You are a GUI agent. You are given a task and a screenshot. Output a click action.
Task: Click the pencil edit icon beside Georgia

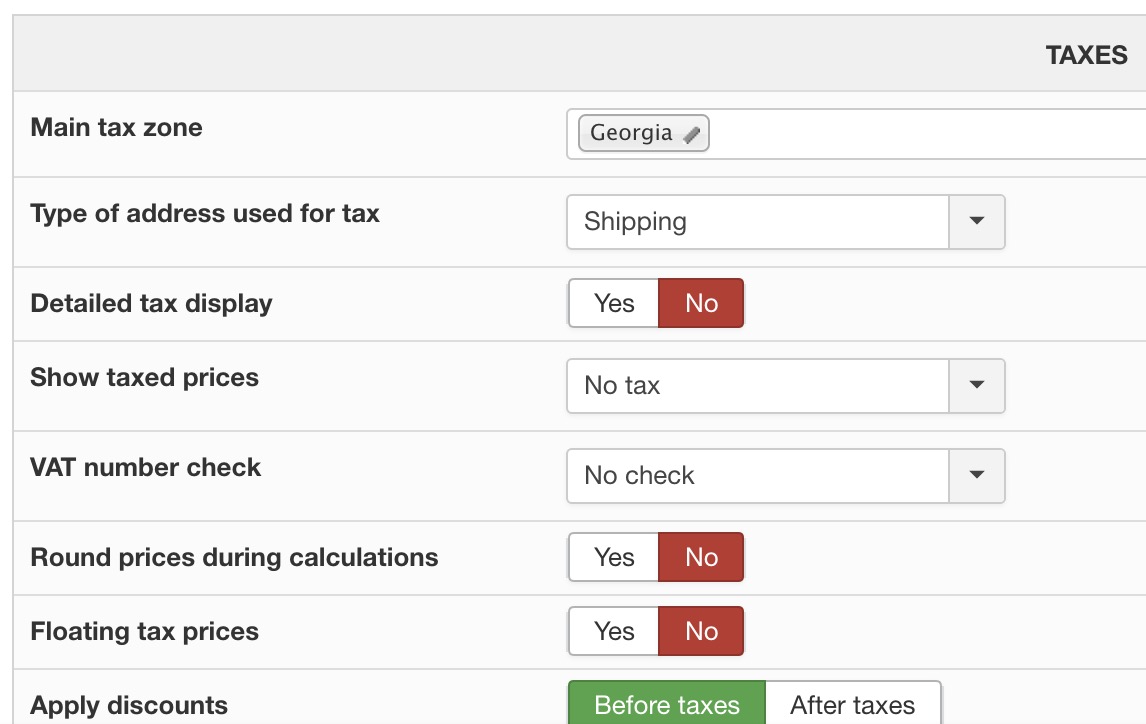[x=691, y=134]
